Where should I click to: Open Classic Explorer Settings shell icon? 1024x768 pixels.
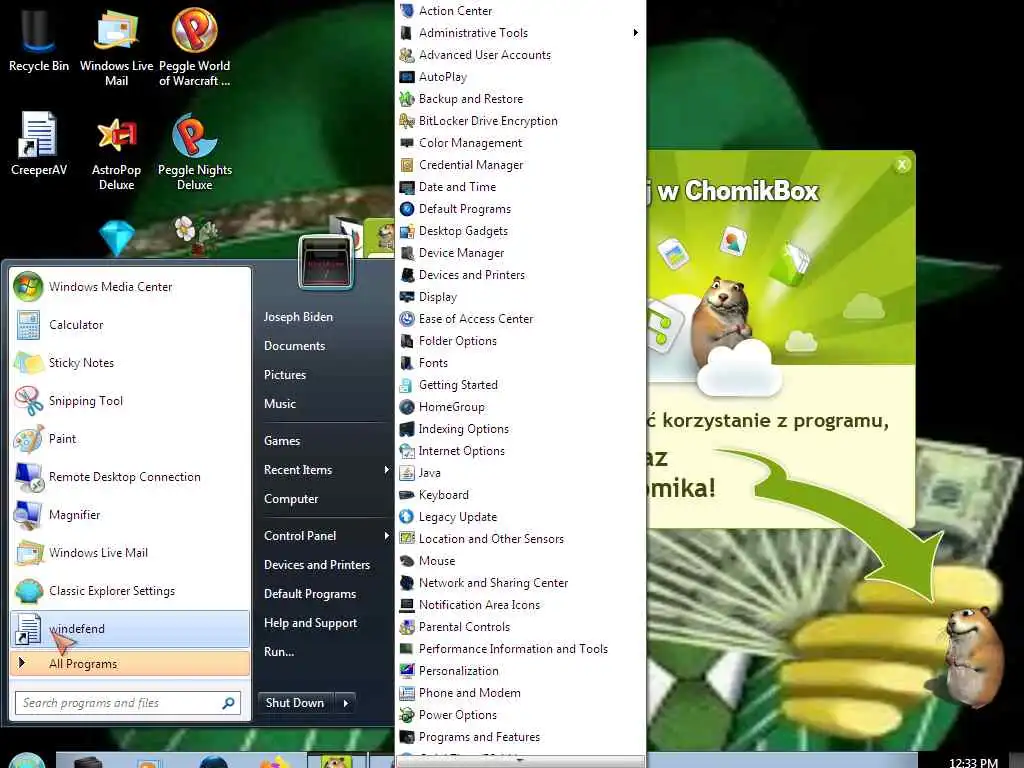[28, 590]
